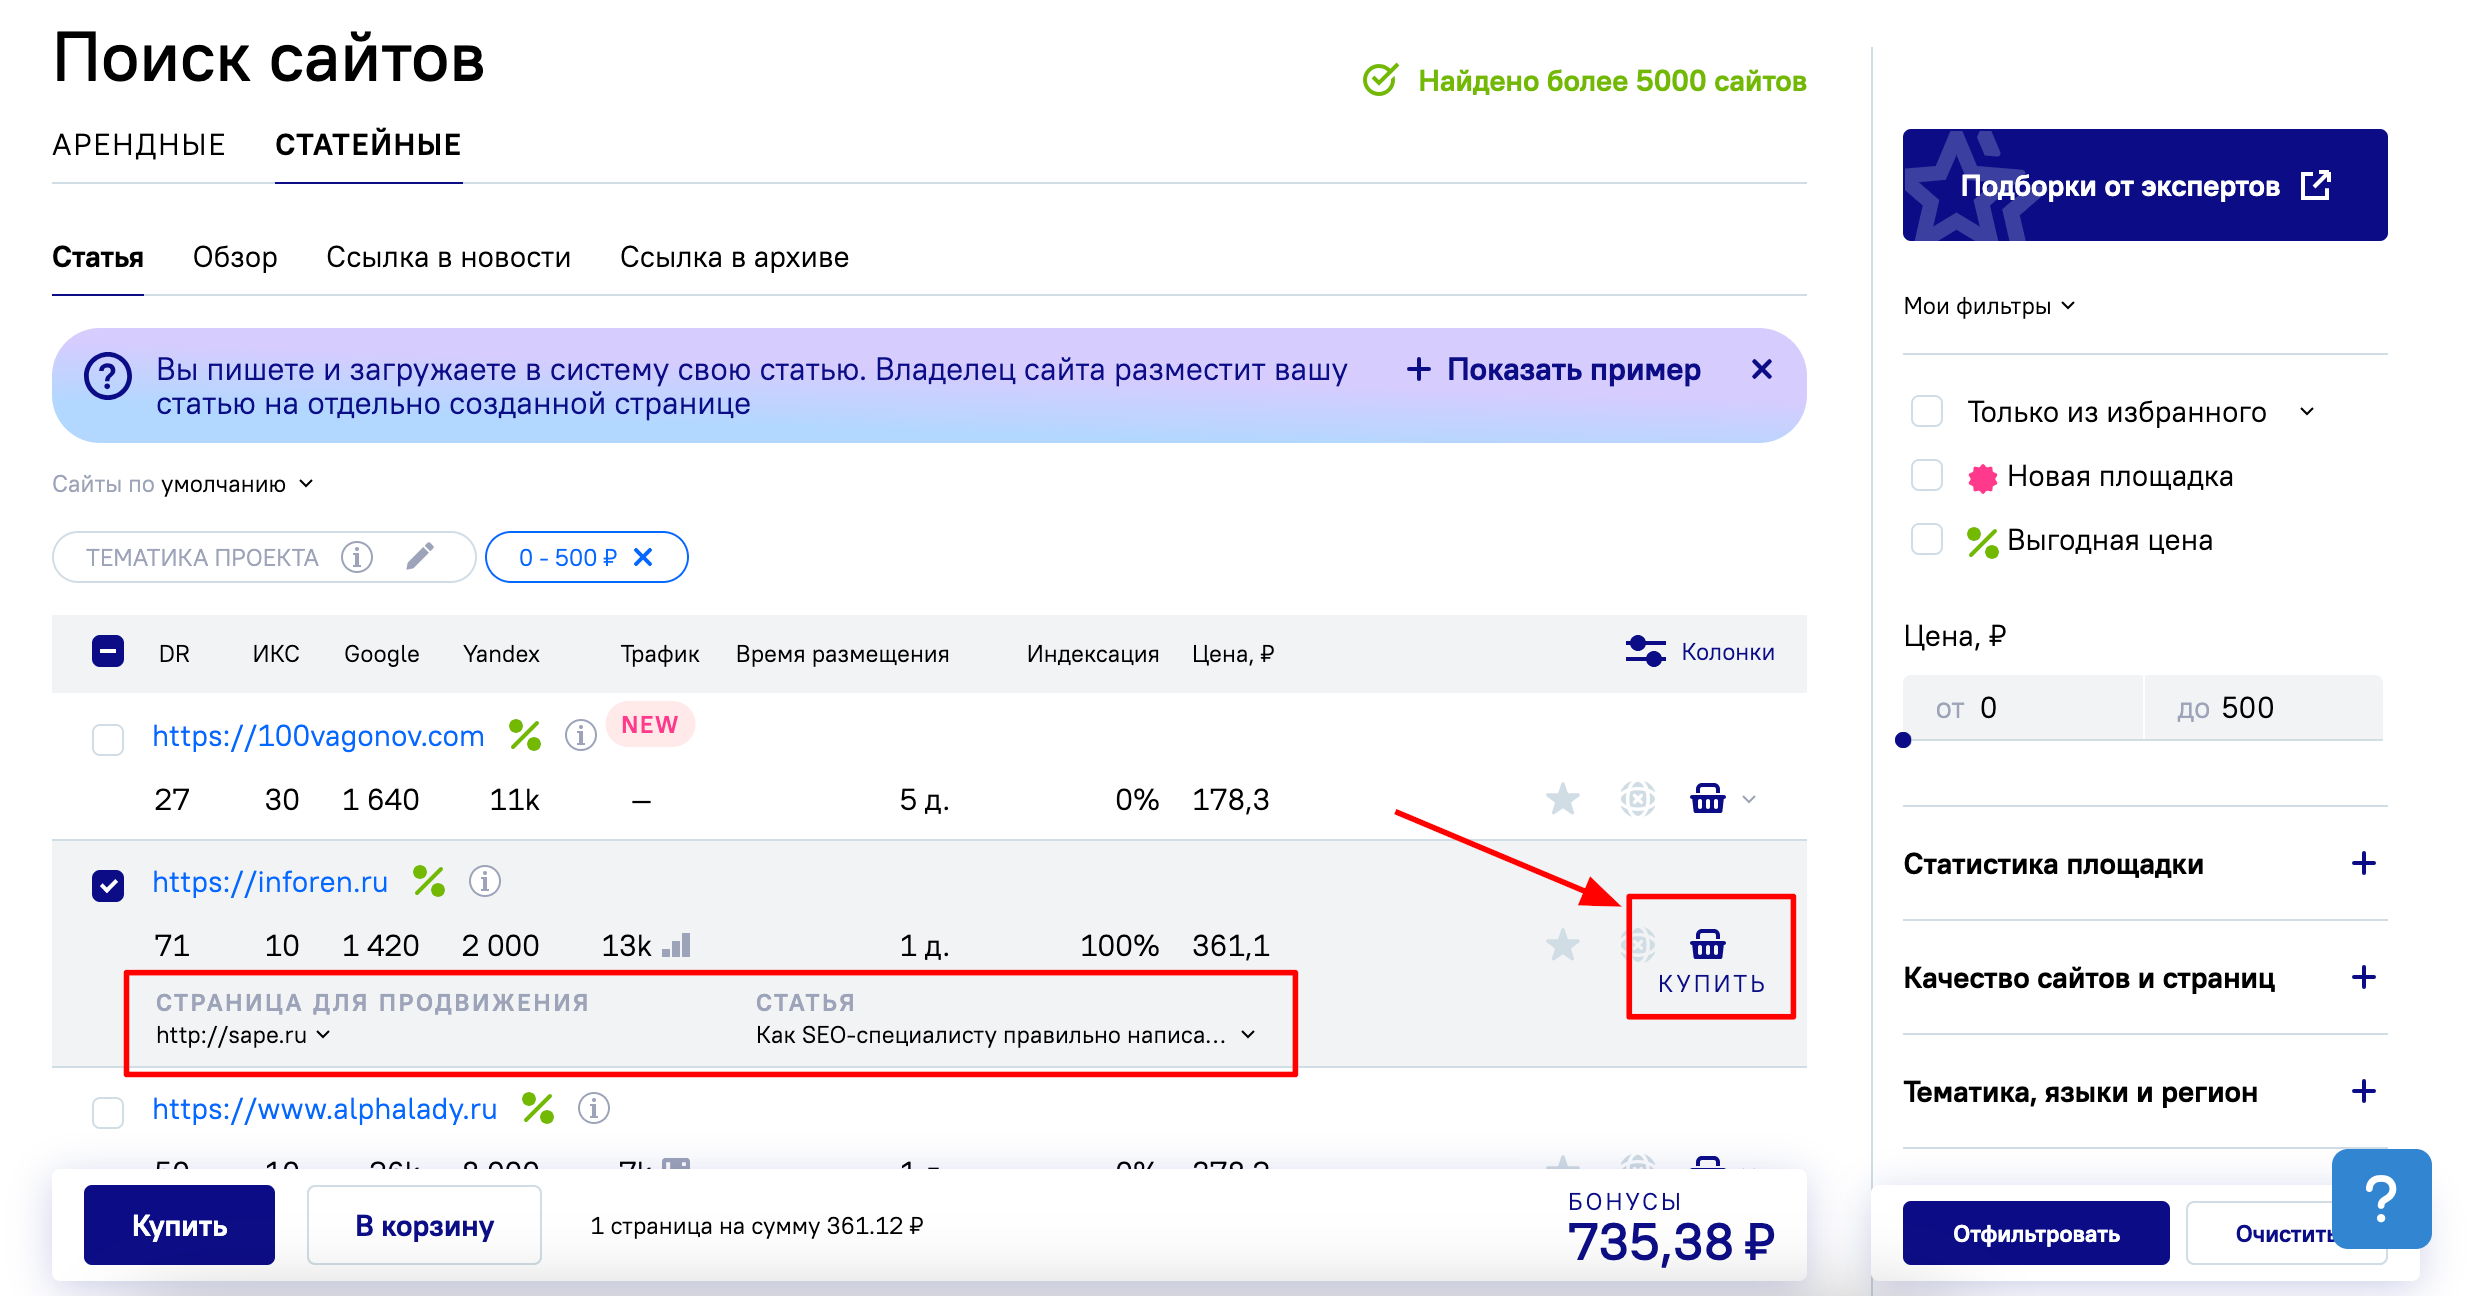Viewport: 2474px width, 1296px height.
Task: Open the Колонки column settings
Action: 1699,652
